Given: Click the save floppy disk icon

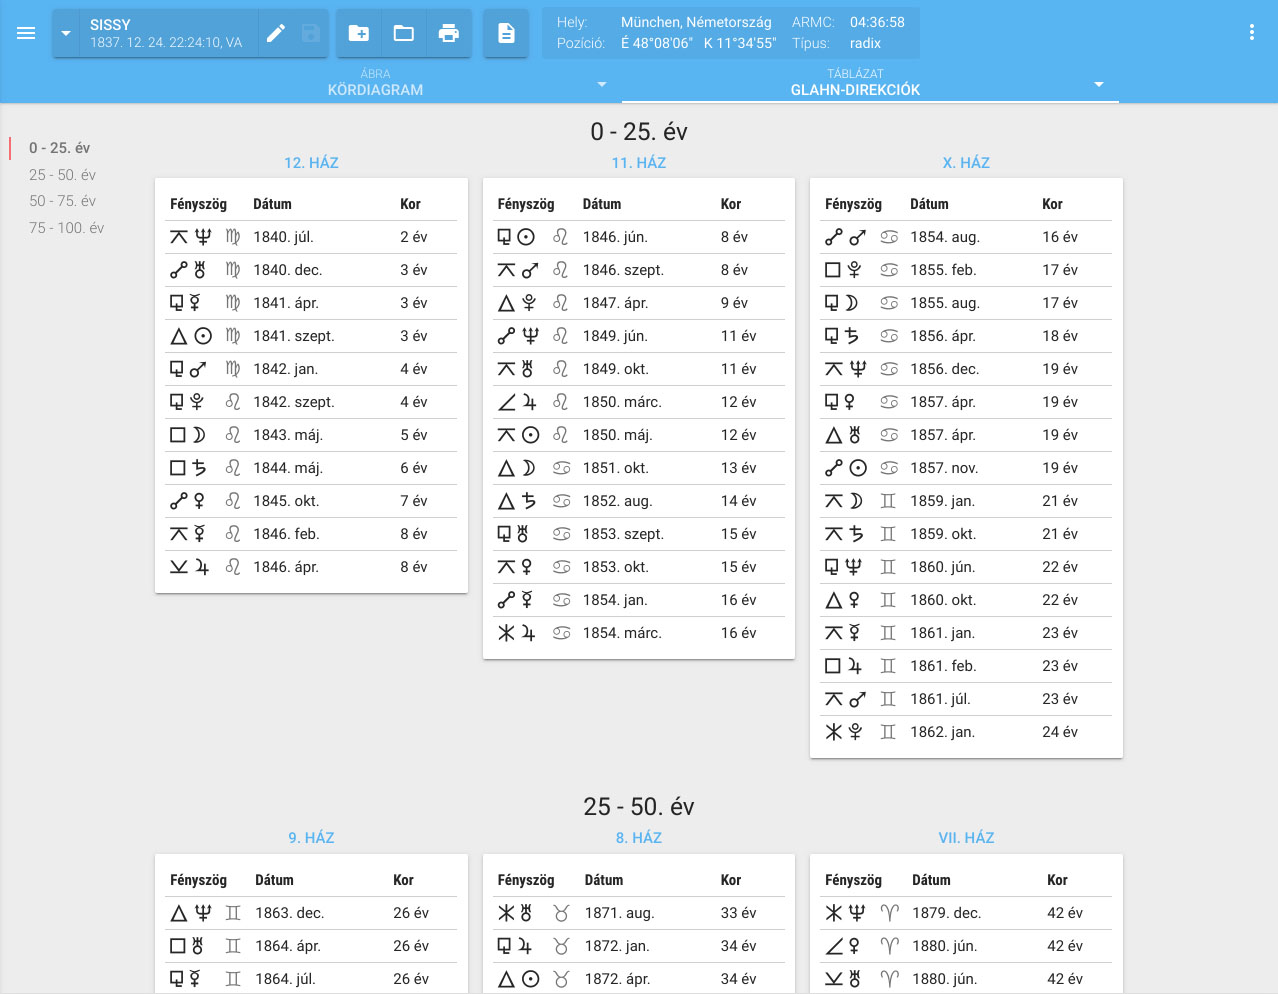Looking at the screenshot, I should (x=311, y=33).
